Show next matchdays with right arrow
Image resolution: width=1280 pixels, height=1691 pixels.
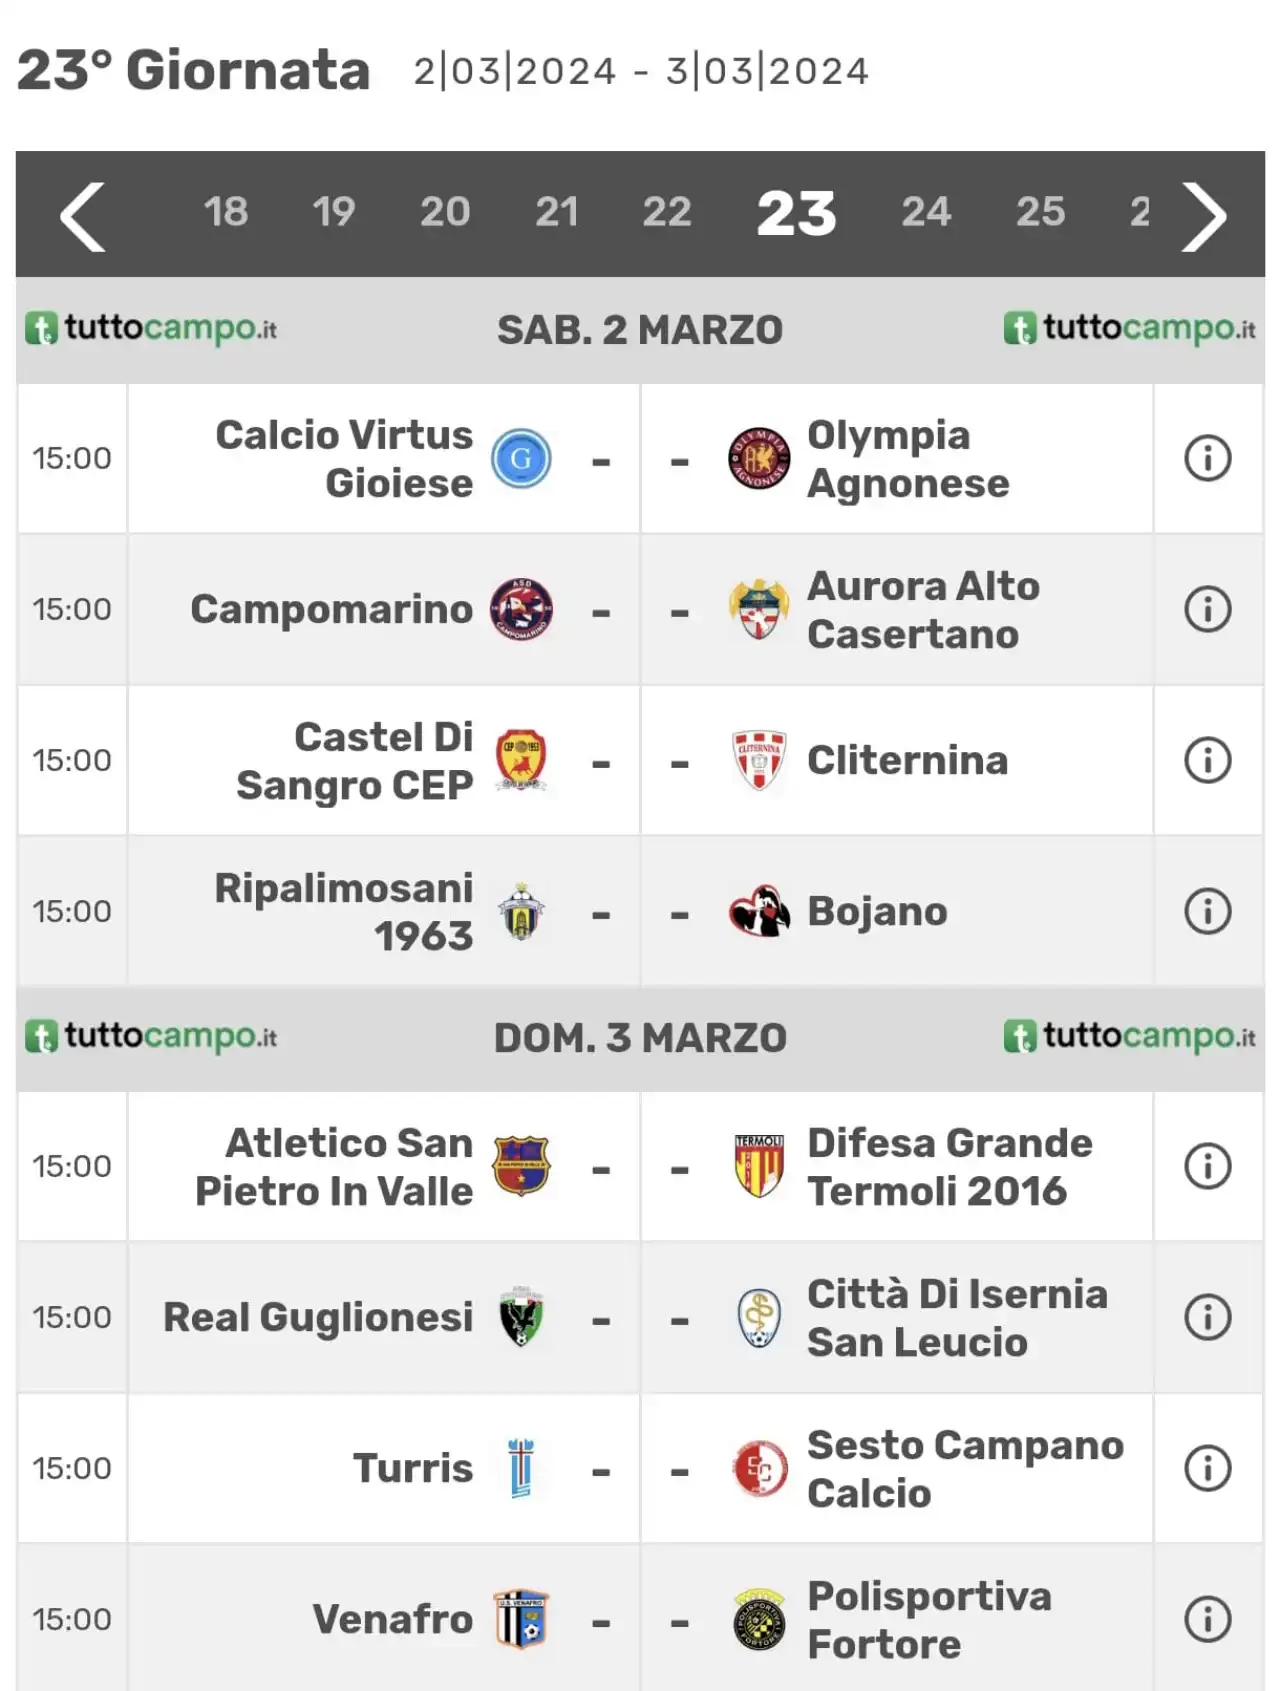tap(1204, 216)
